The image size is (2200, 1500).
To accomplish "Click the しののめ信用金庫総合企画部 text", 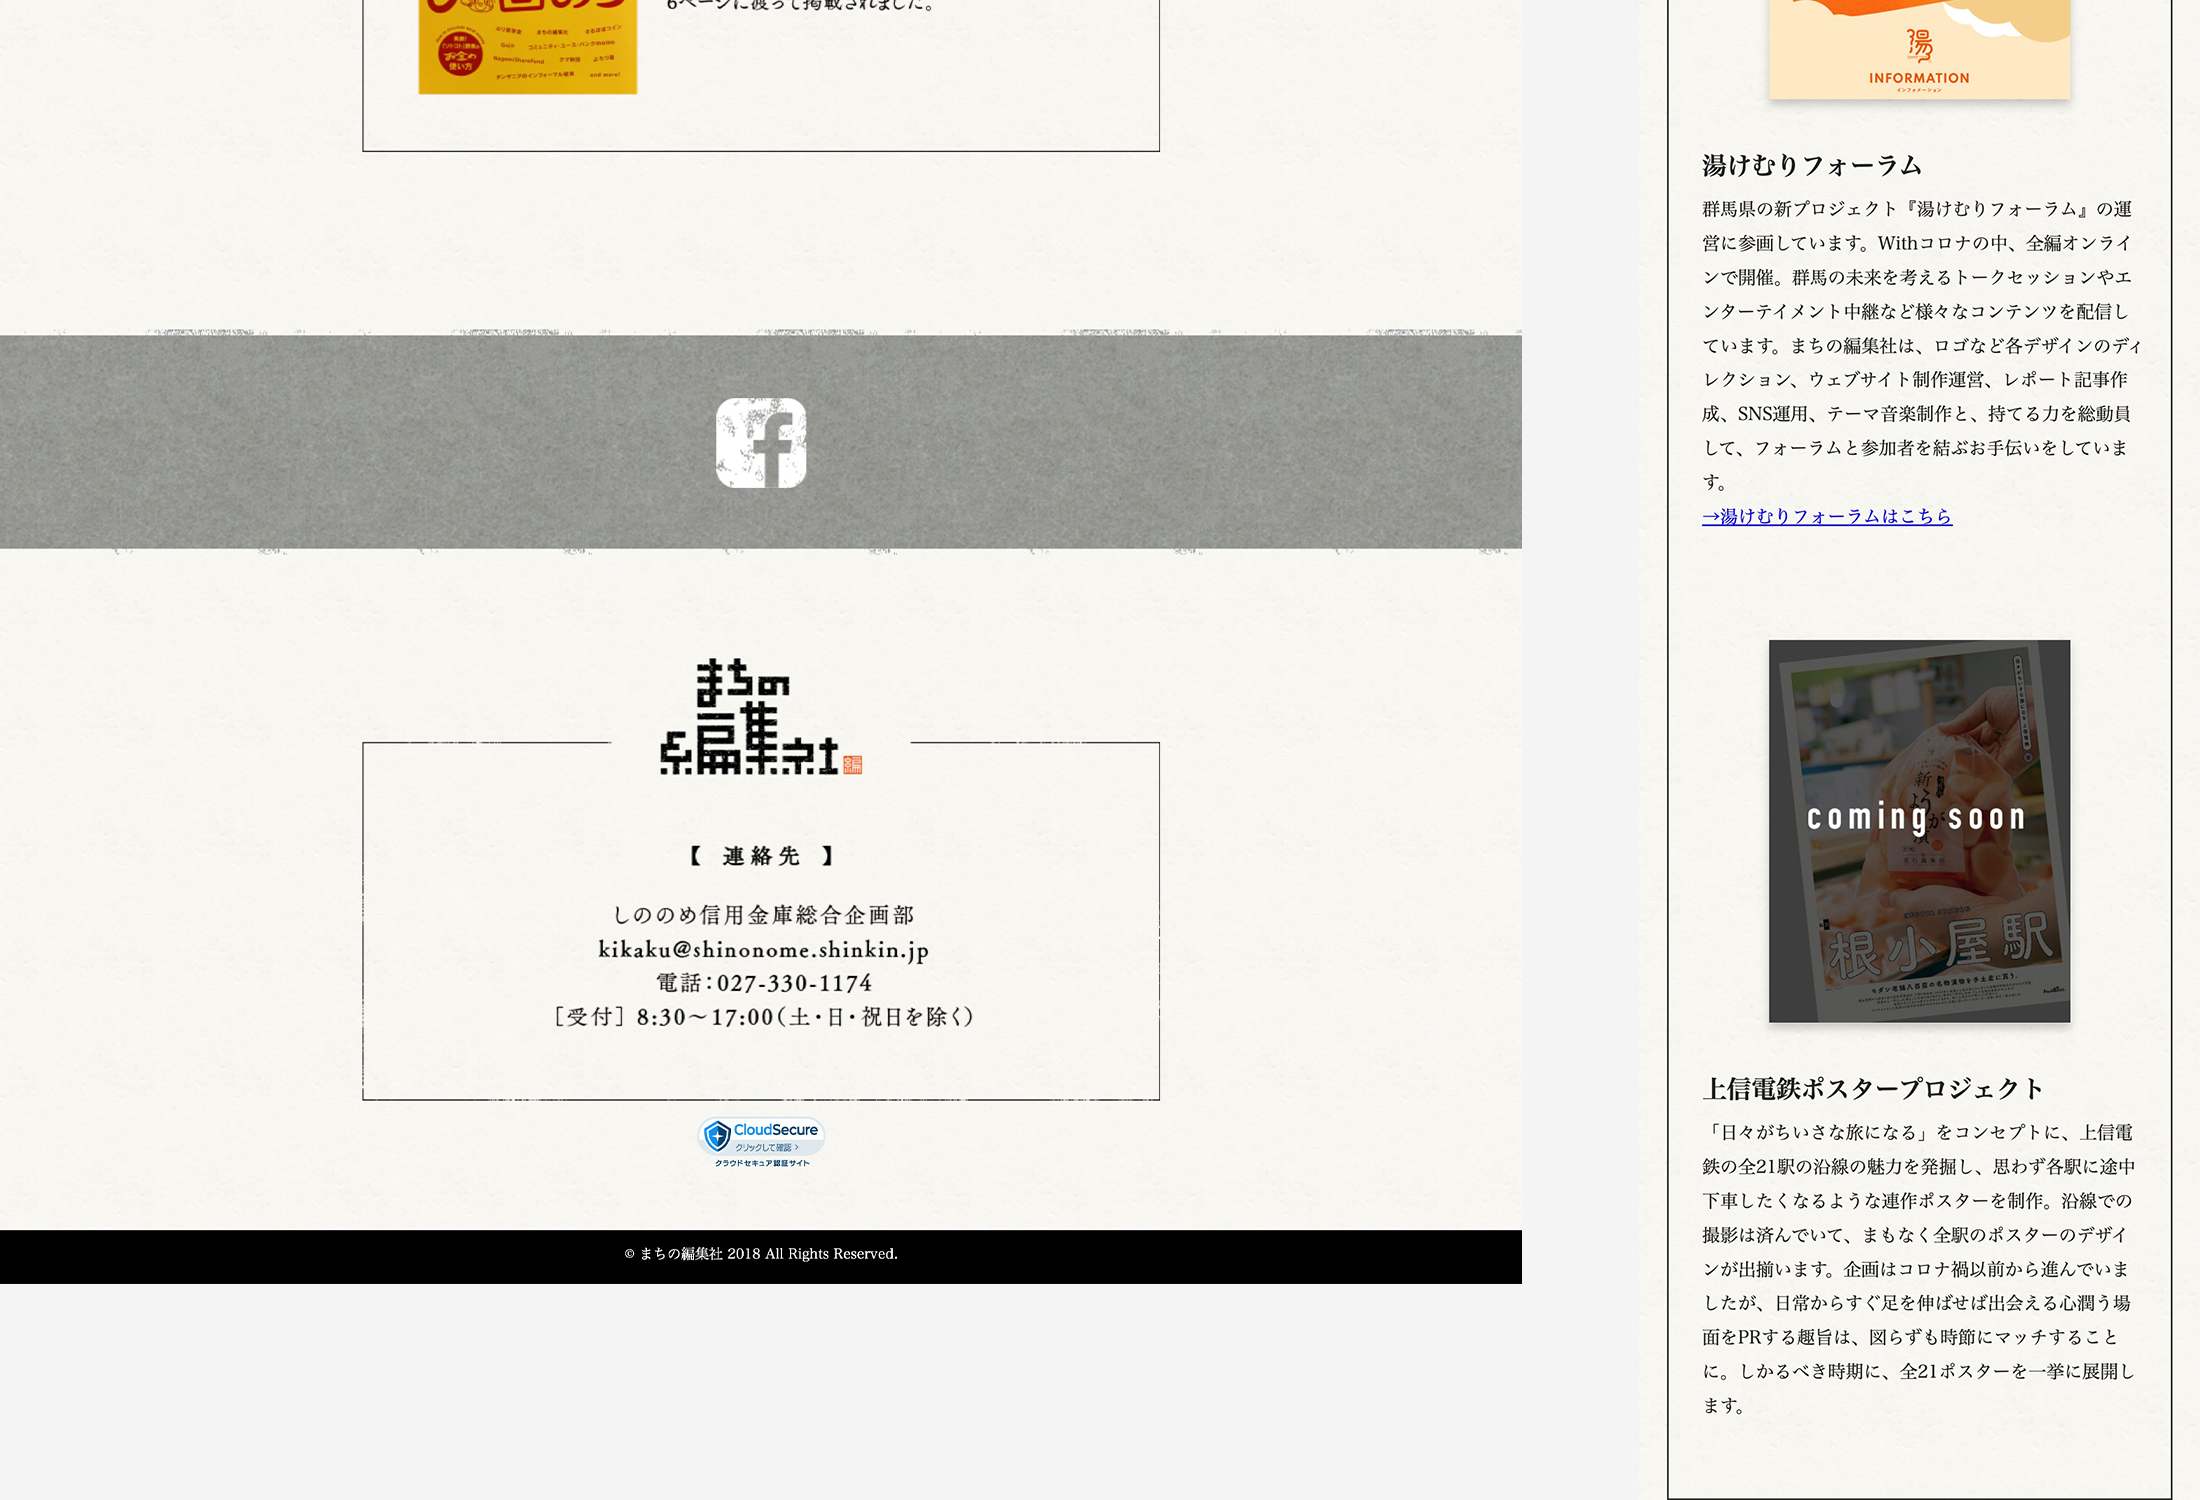I will (763, 915).
